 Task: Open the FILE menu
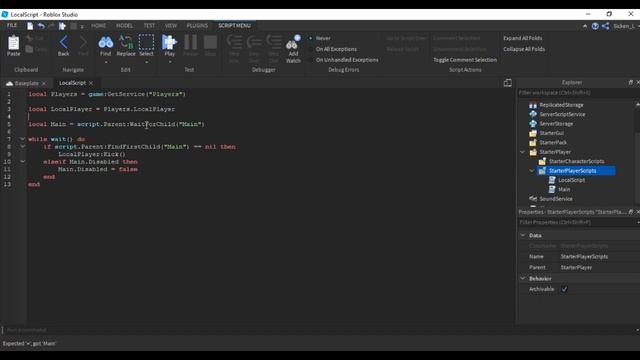point(12,25)
